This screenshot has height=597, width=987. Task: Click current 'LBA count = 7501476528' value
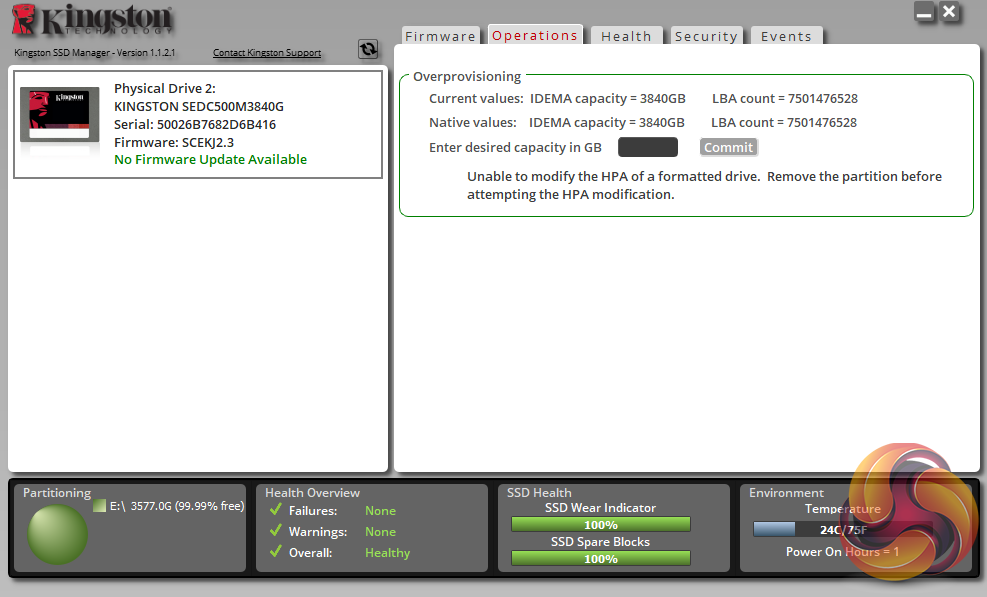(x=785, y=99)
